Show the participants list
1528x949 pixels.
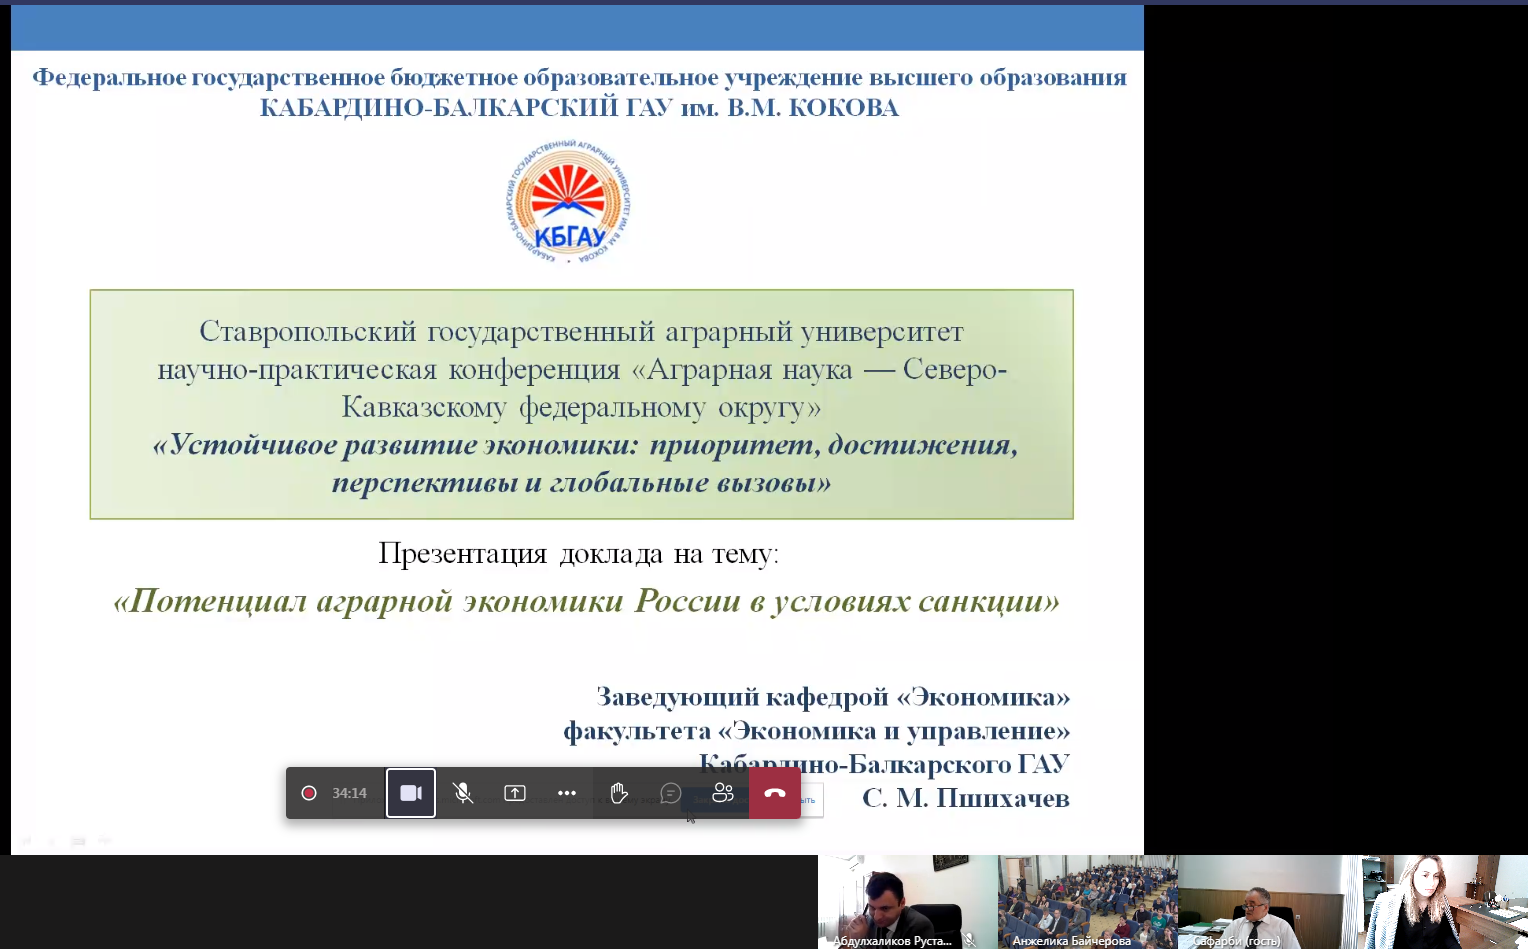coord(723,793)
